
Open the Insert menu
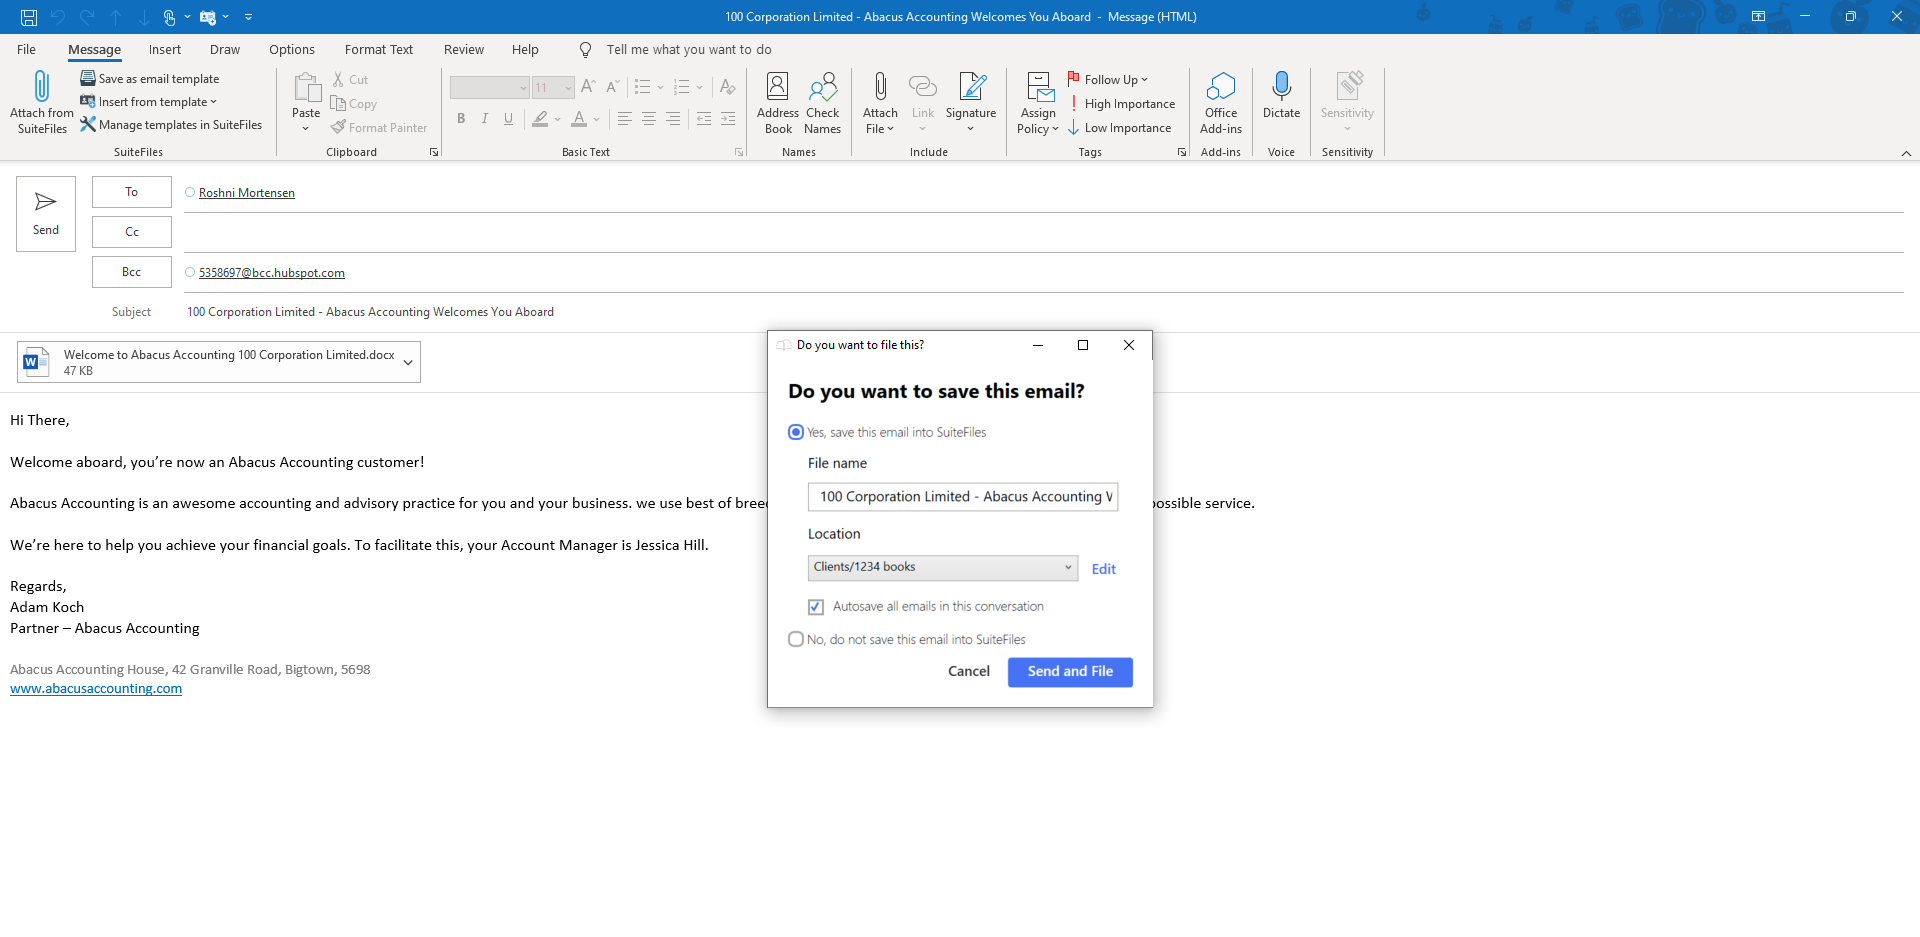tap(164, 49)
